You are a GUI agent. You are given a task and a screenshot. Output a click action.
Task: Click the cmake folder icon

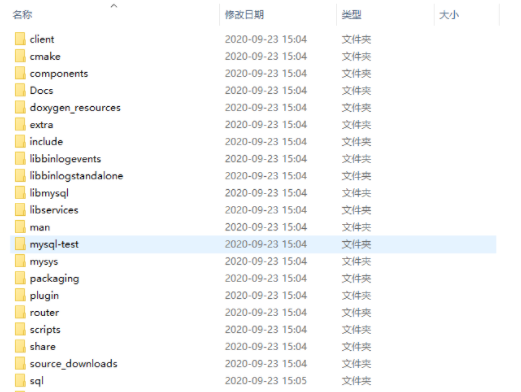pos(20,56)
